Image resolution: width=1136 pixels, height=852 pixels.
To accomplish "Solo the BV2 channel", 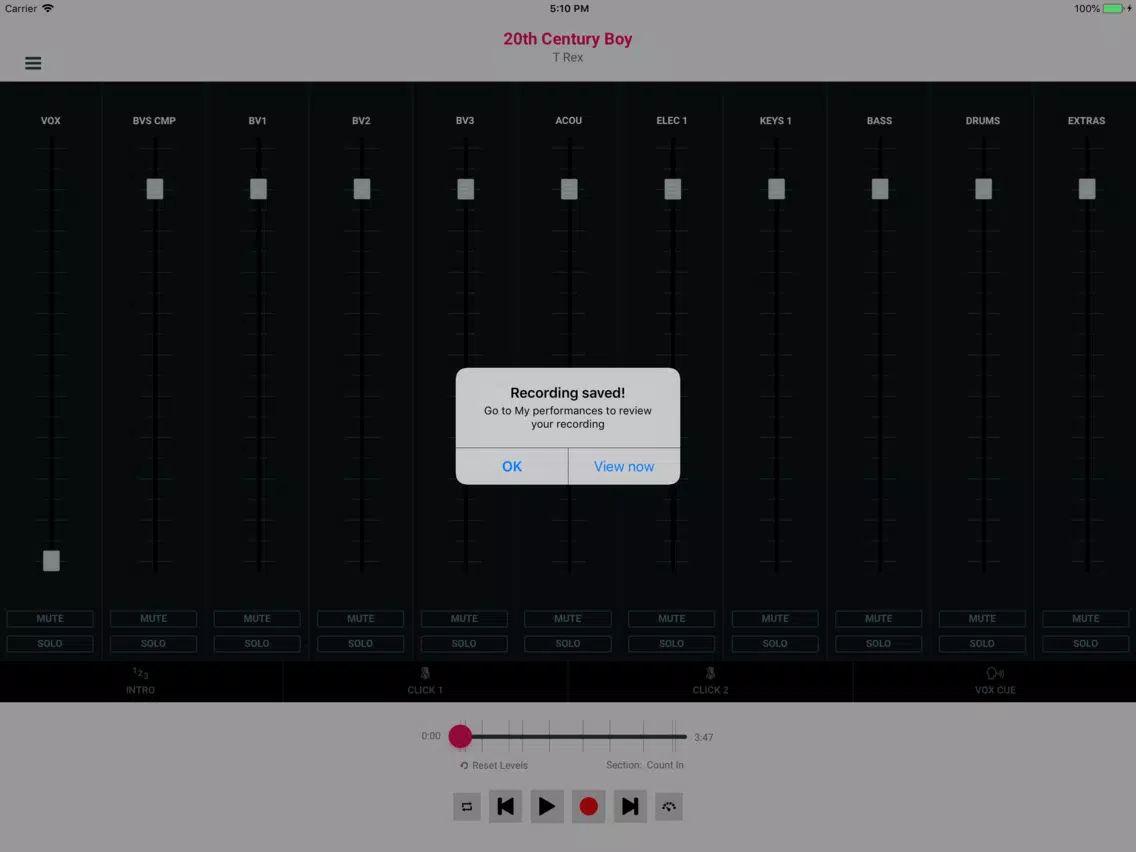I will 361,643.
